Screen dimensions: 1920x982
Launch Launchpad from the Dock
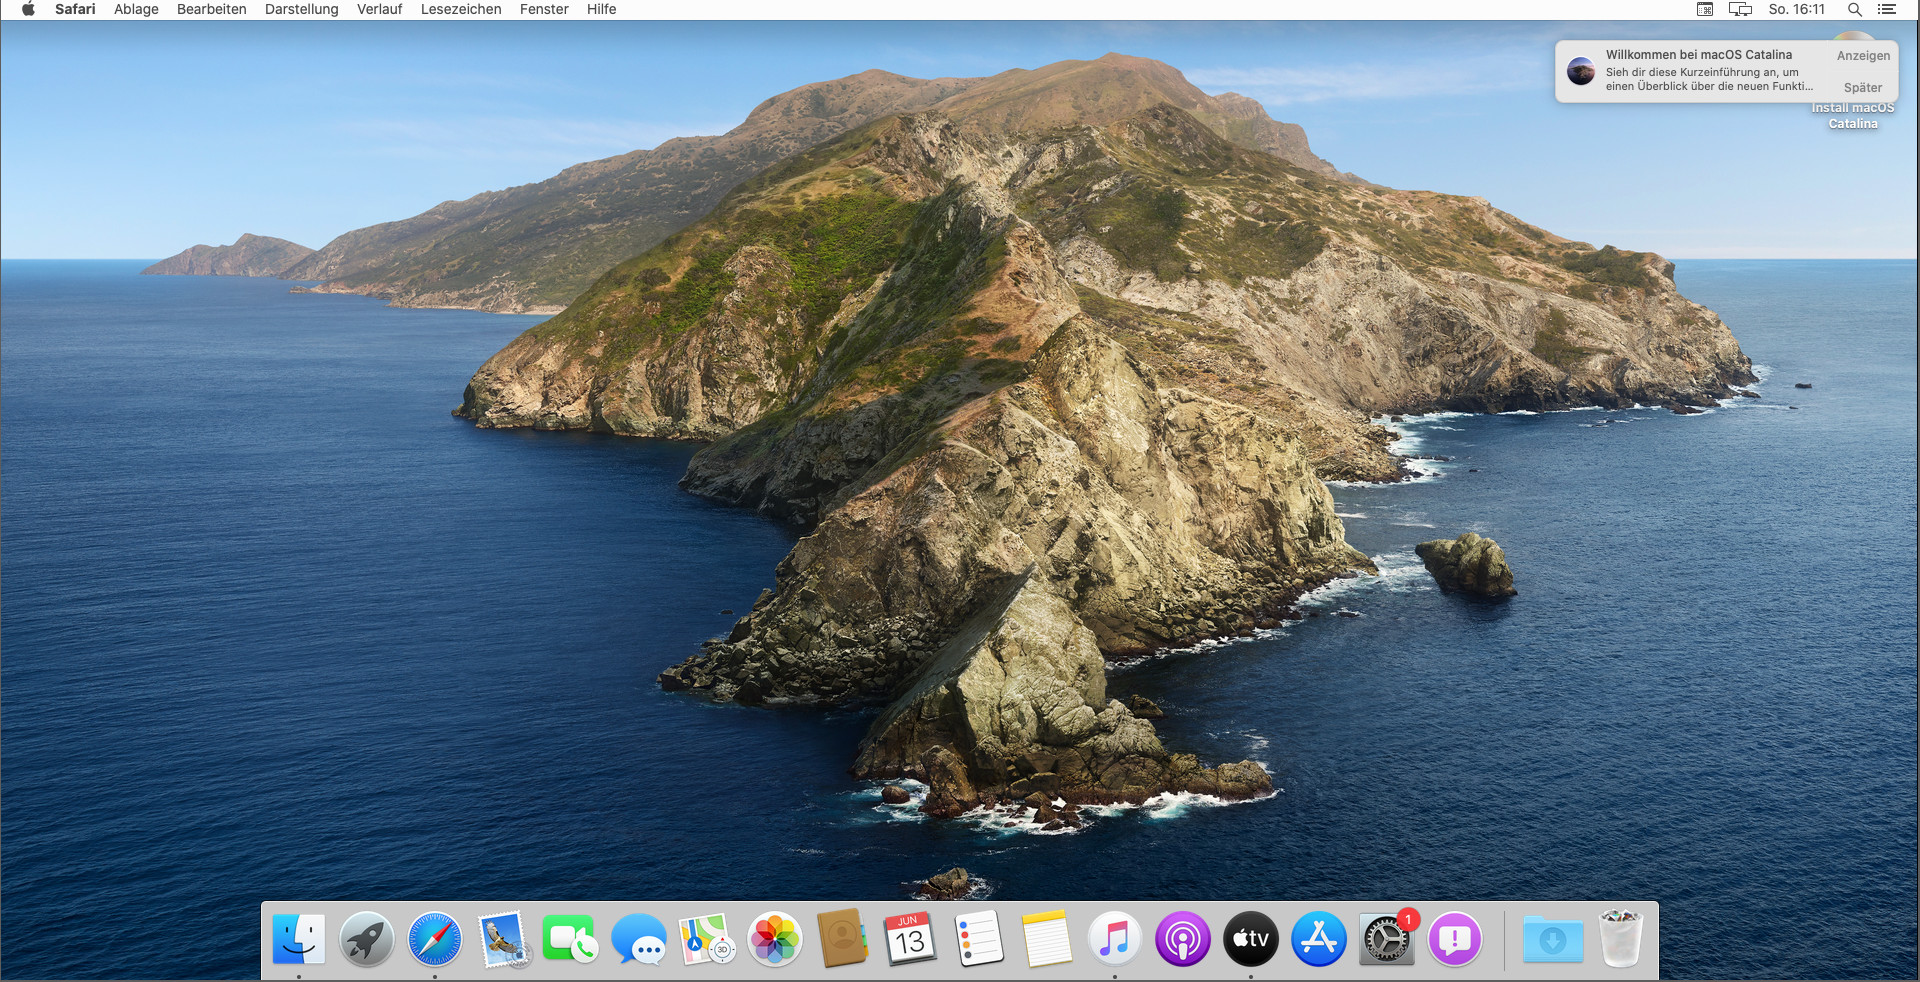point(367,940)
